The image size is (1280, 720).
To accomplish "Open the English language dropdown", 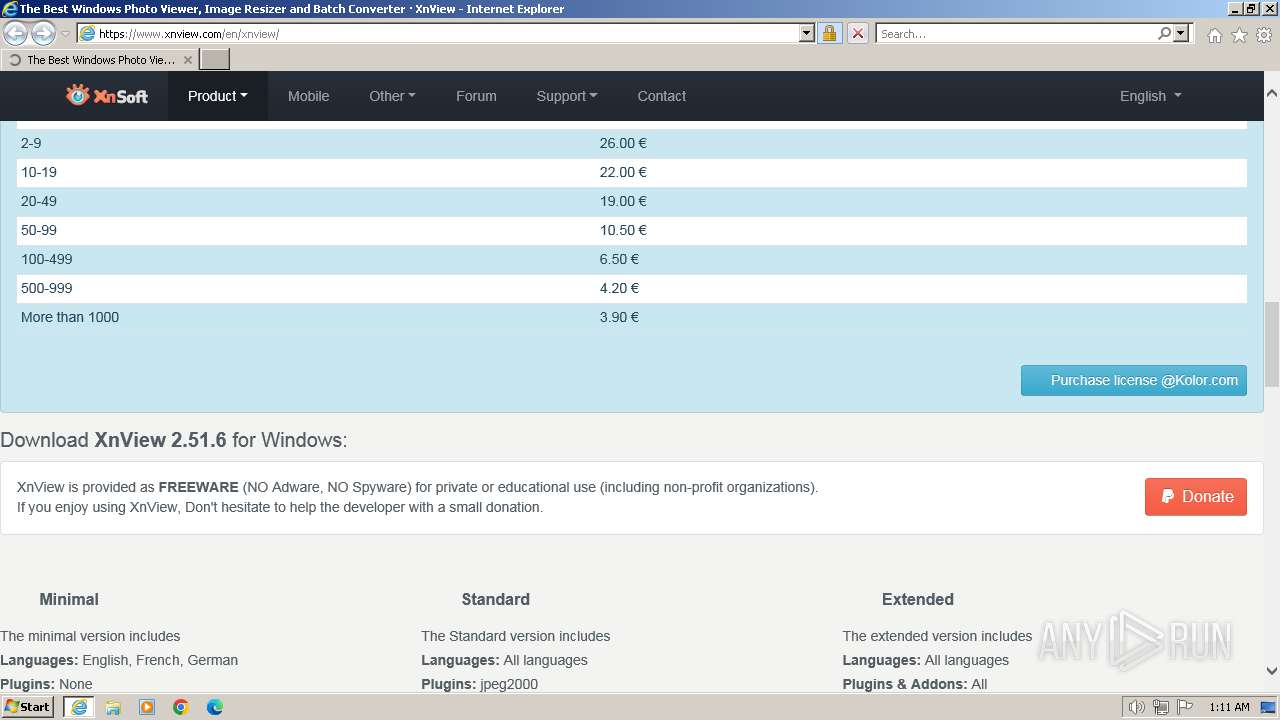I will [1150, 96].
